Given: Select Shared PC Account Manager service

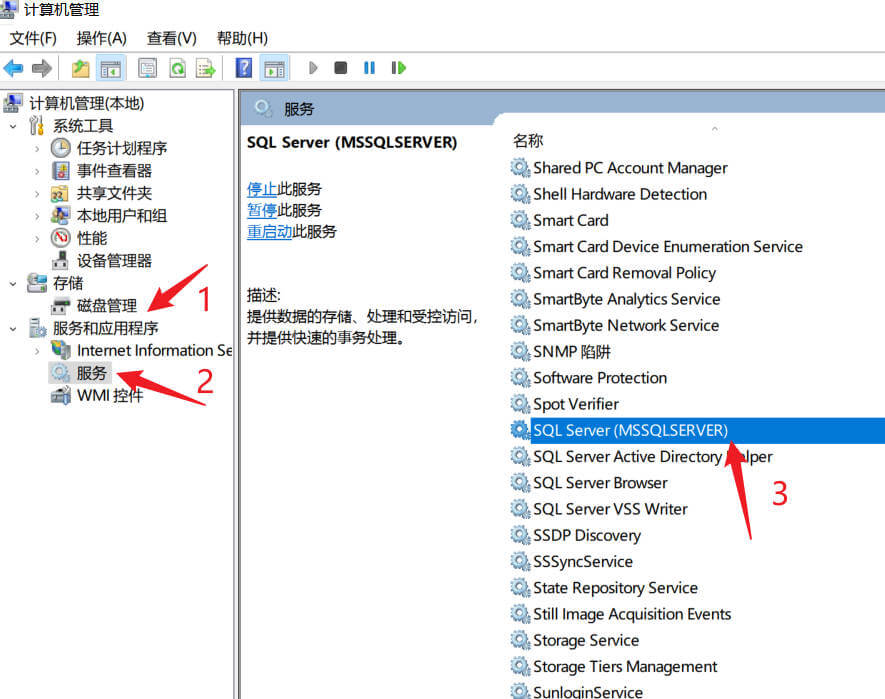Looking at the screenshot, I should click(630, 168).
